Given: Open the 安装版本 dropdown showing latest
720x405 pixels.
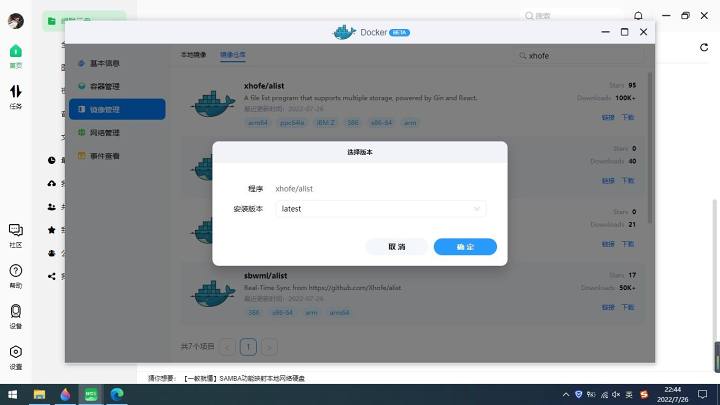Looking at the screenshot, I should coord(381,209).
